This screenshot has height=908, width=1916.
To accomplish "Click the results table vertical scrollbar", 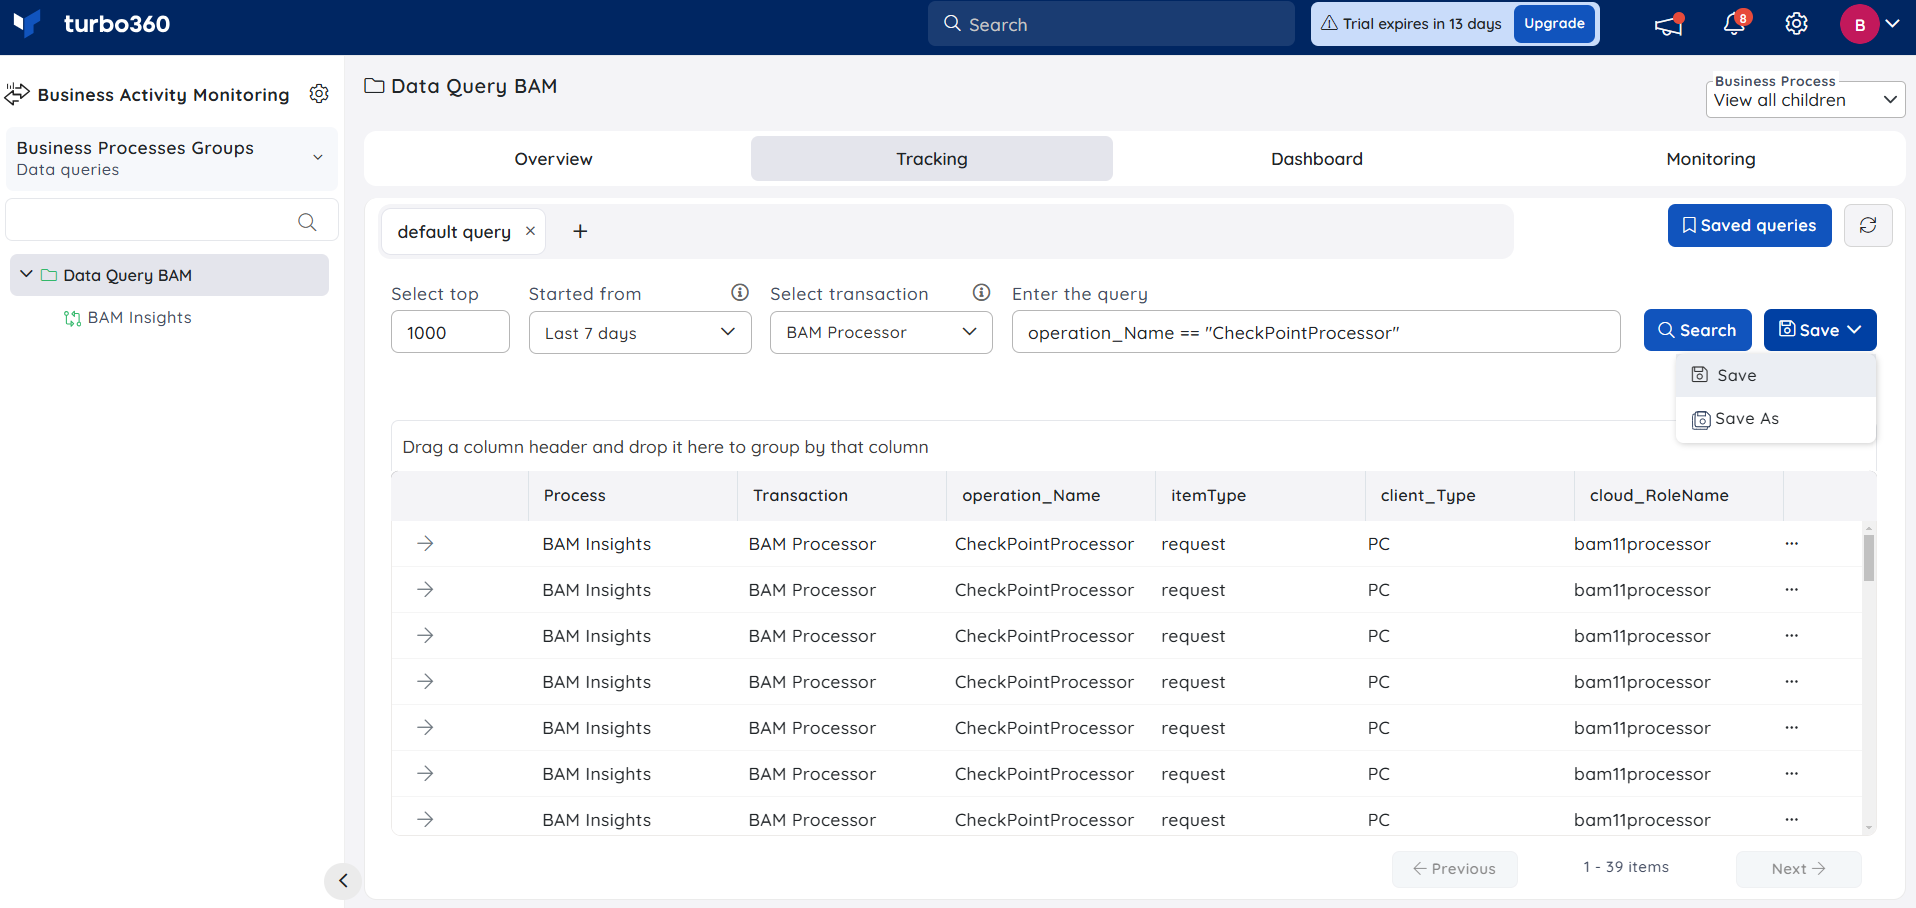I will (1868, 557).
